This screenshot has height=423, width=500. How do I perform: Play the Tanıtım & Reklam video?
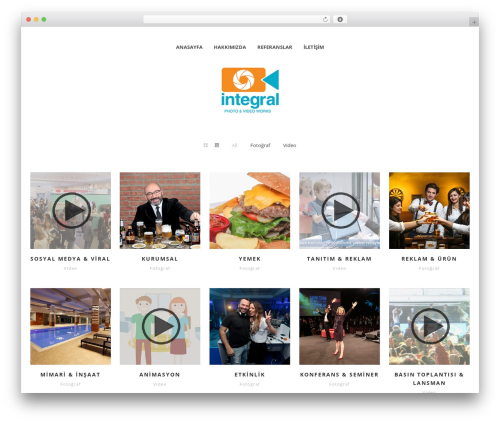[x=339, y=210]
